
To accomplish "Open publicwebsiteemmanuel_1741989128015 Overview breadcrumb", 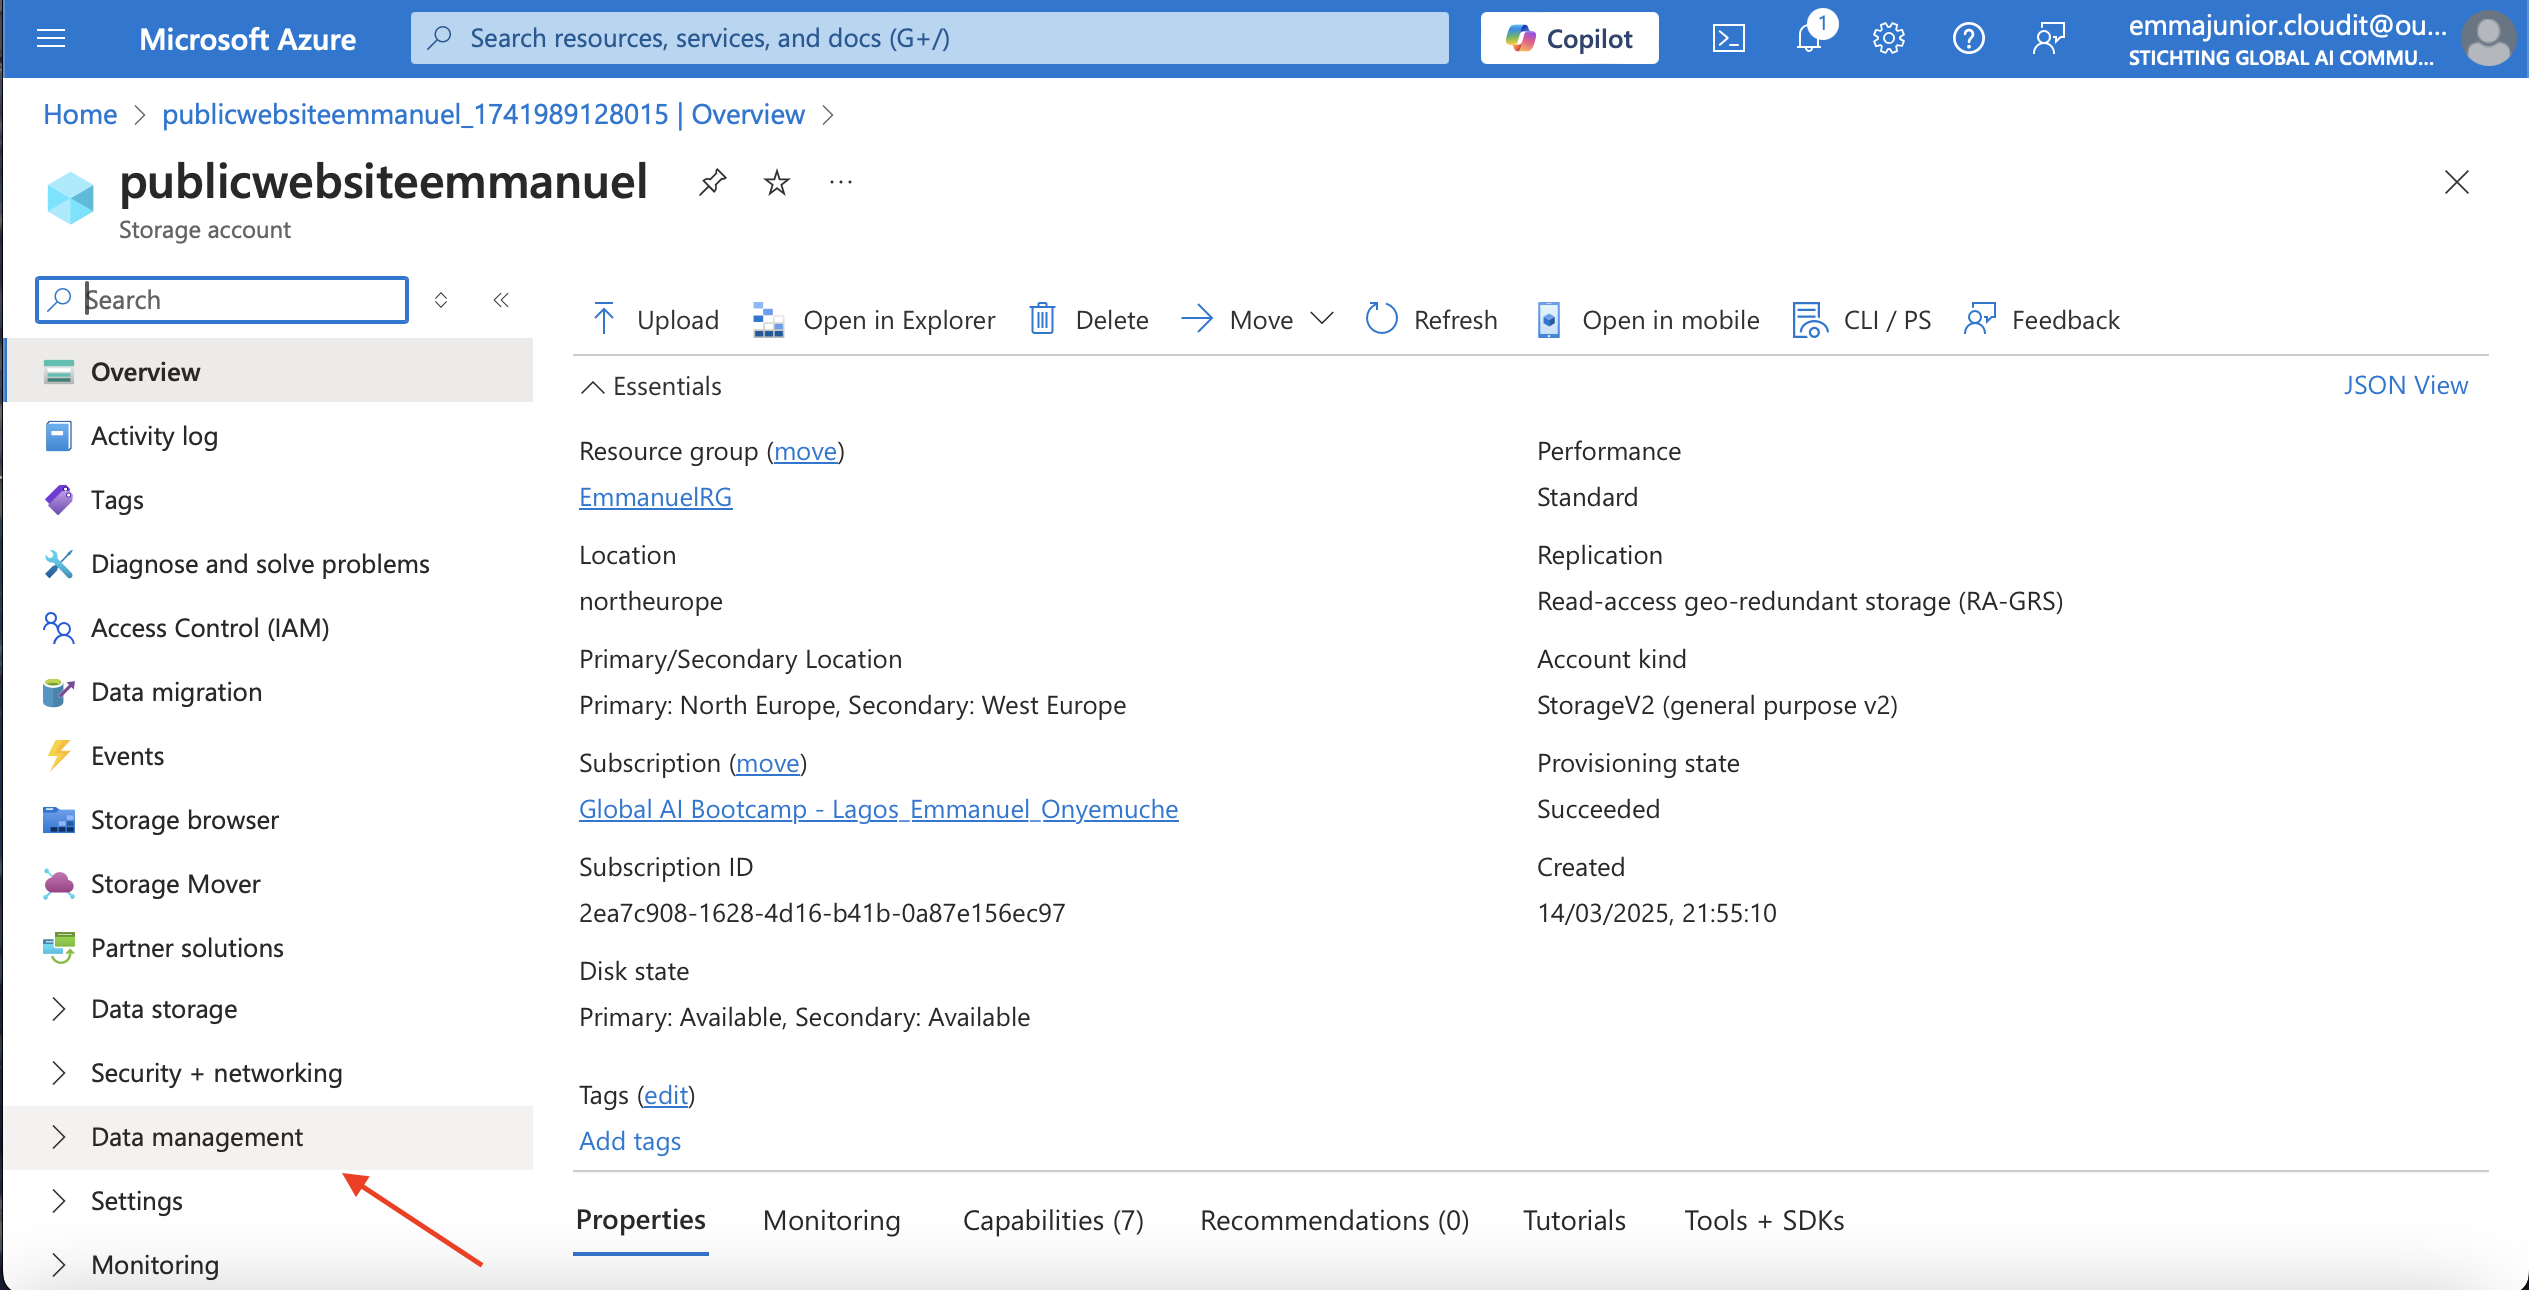I will 483,115.
